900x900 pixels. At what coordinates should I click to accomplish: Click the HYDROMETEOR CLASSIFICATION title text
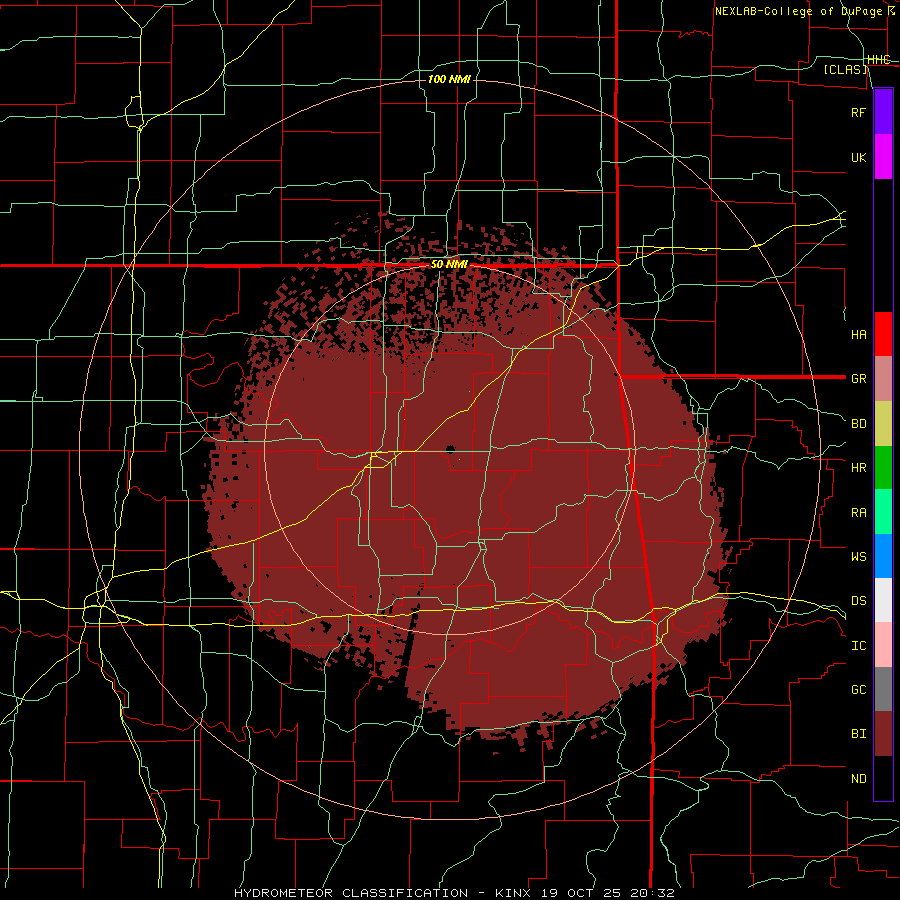[351, 893]
